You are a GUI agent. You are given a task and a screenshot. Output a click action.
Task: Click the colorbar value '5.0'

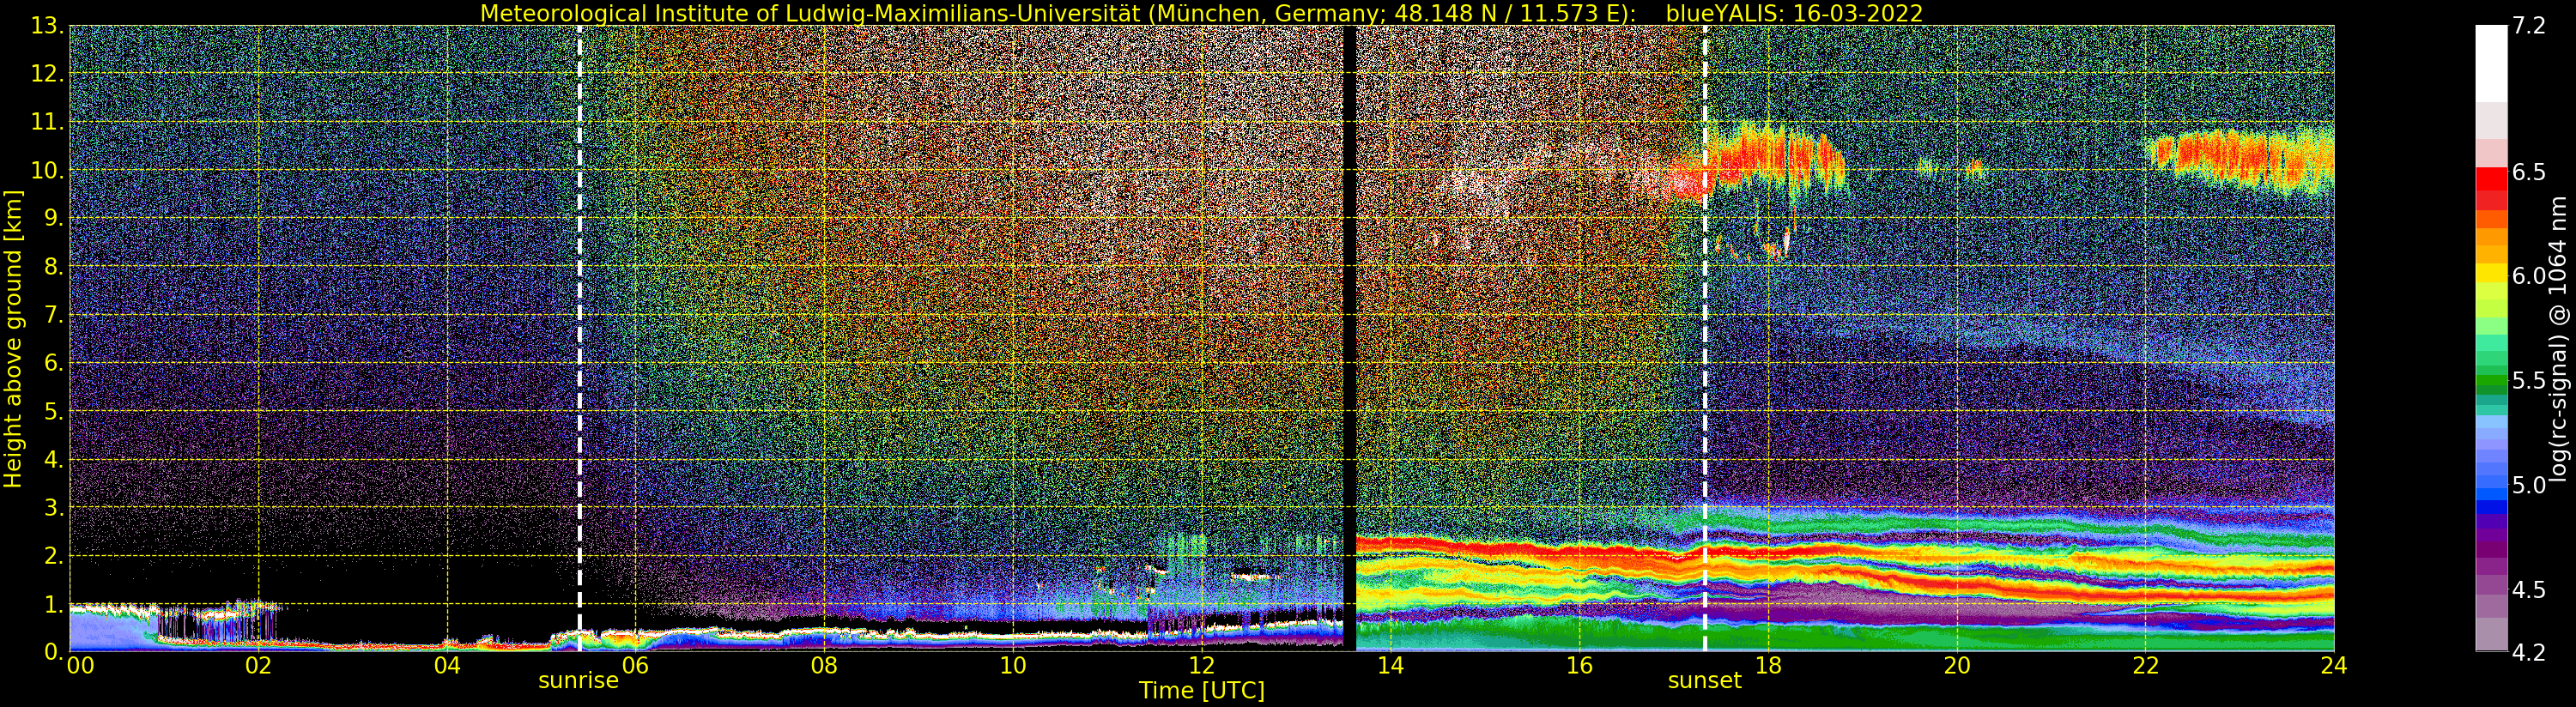coord(2529,485)
